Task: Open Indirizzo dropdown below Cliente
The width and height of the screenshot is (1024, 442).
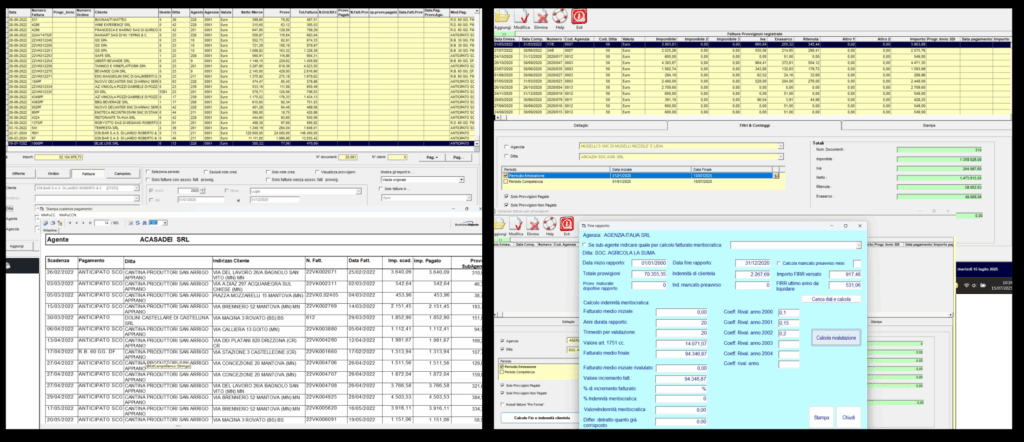Action: (x=136, y=198)
